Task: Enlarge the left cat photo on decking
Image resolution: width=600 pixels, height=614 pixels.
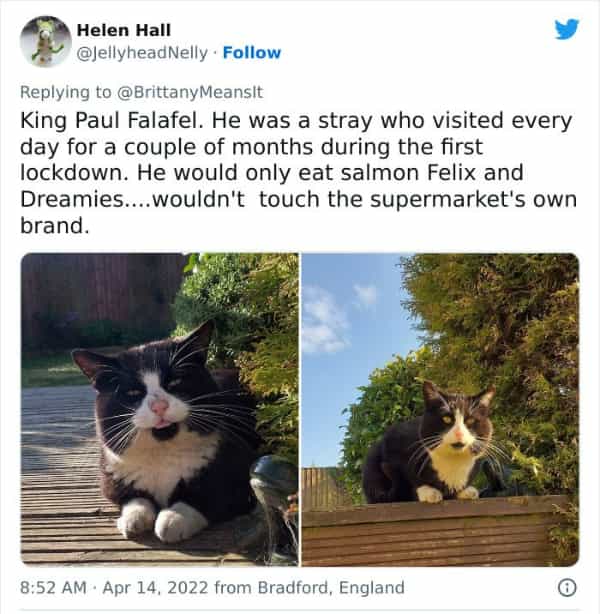Action: coord(160,408)
